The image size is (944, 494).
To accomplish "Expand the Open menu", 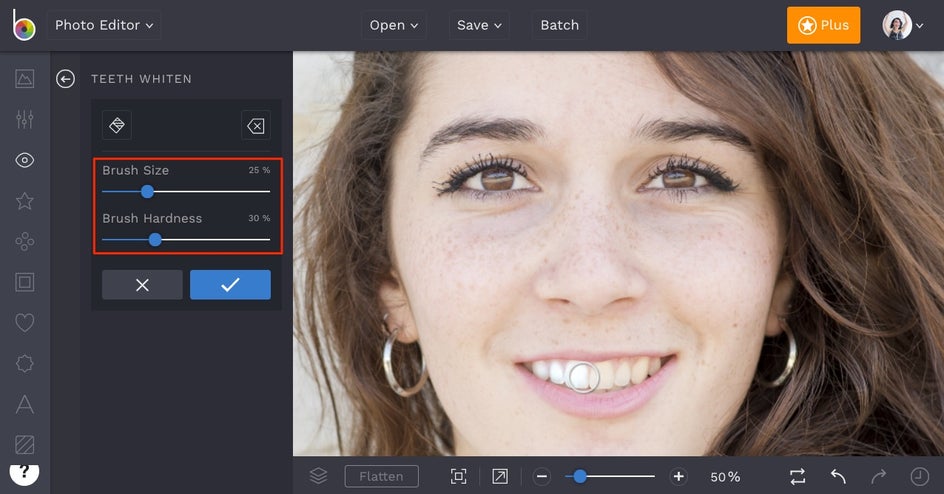I will coord(394,25).
